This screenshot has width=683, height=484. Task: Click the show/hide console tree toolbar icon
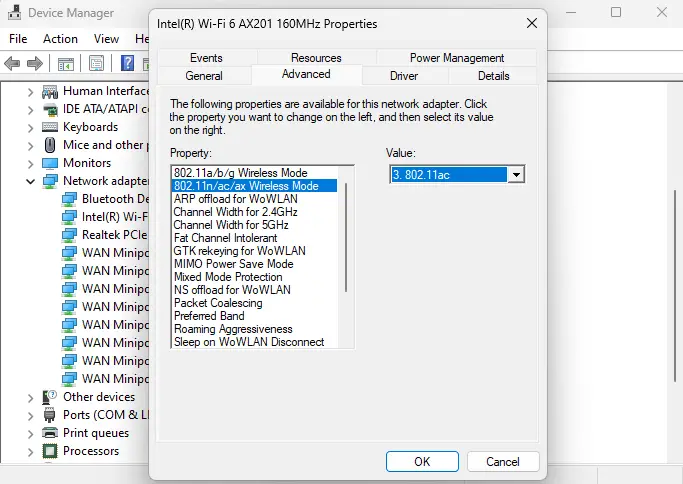click(x=66, y=64)
